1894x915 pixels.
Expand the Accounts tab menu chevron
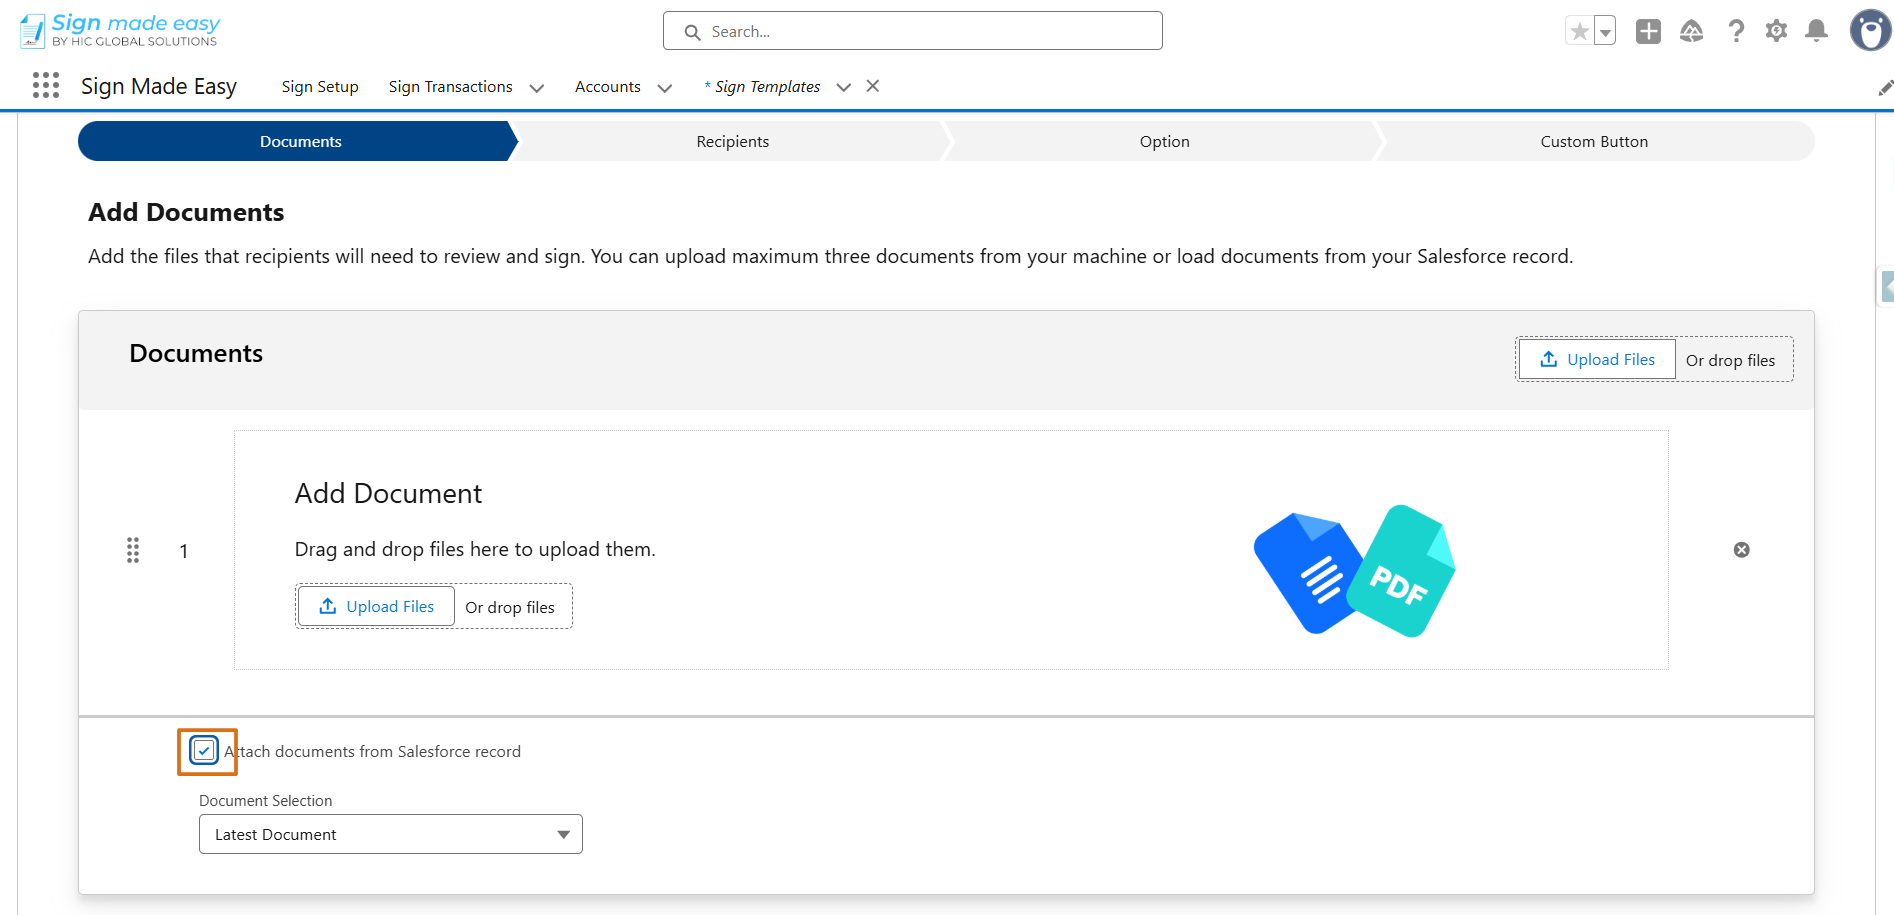pos(664,88)
